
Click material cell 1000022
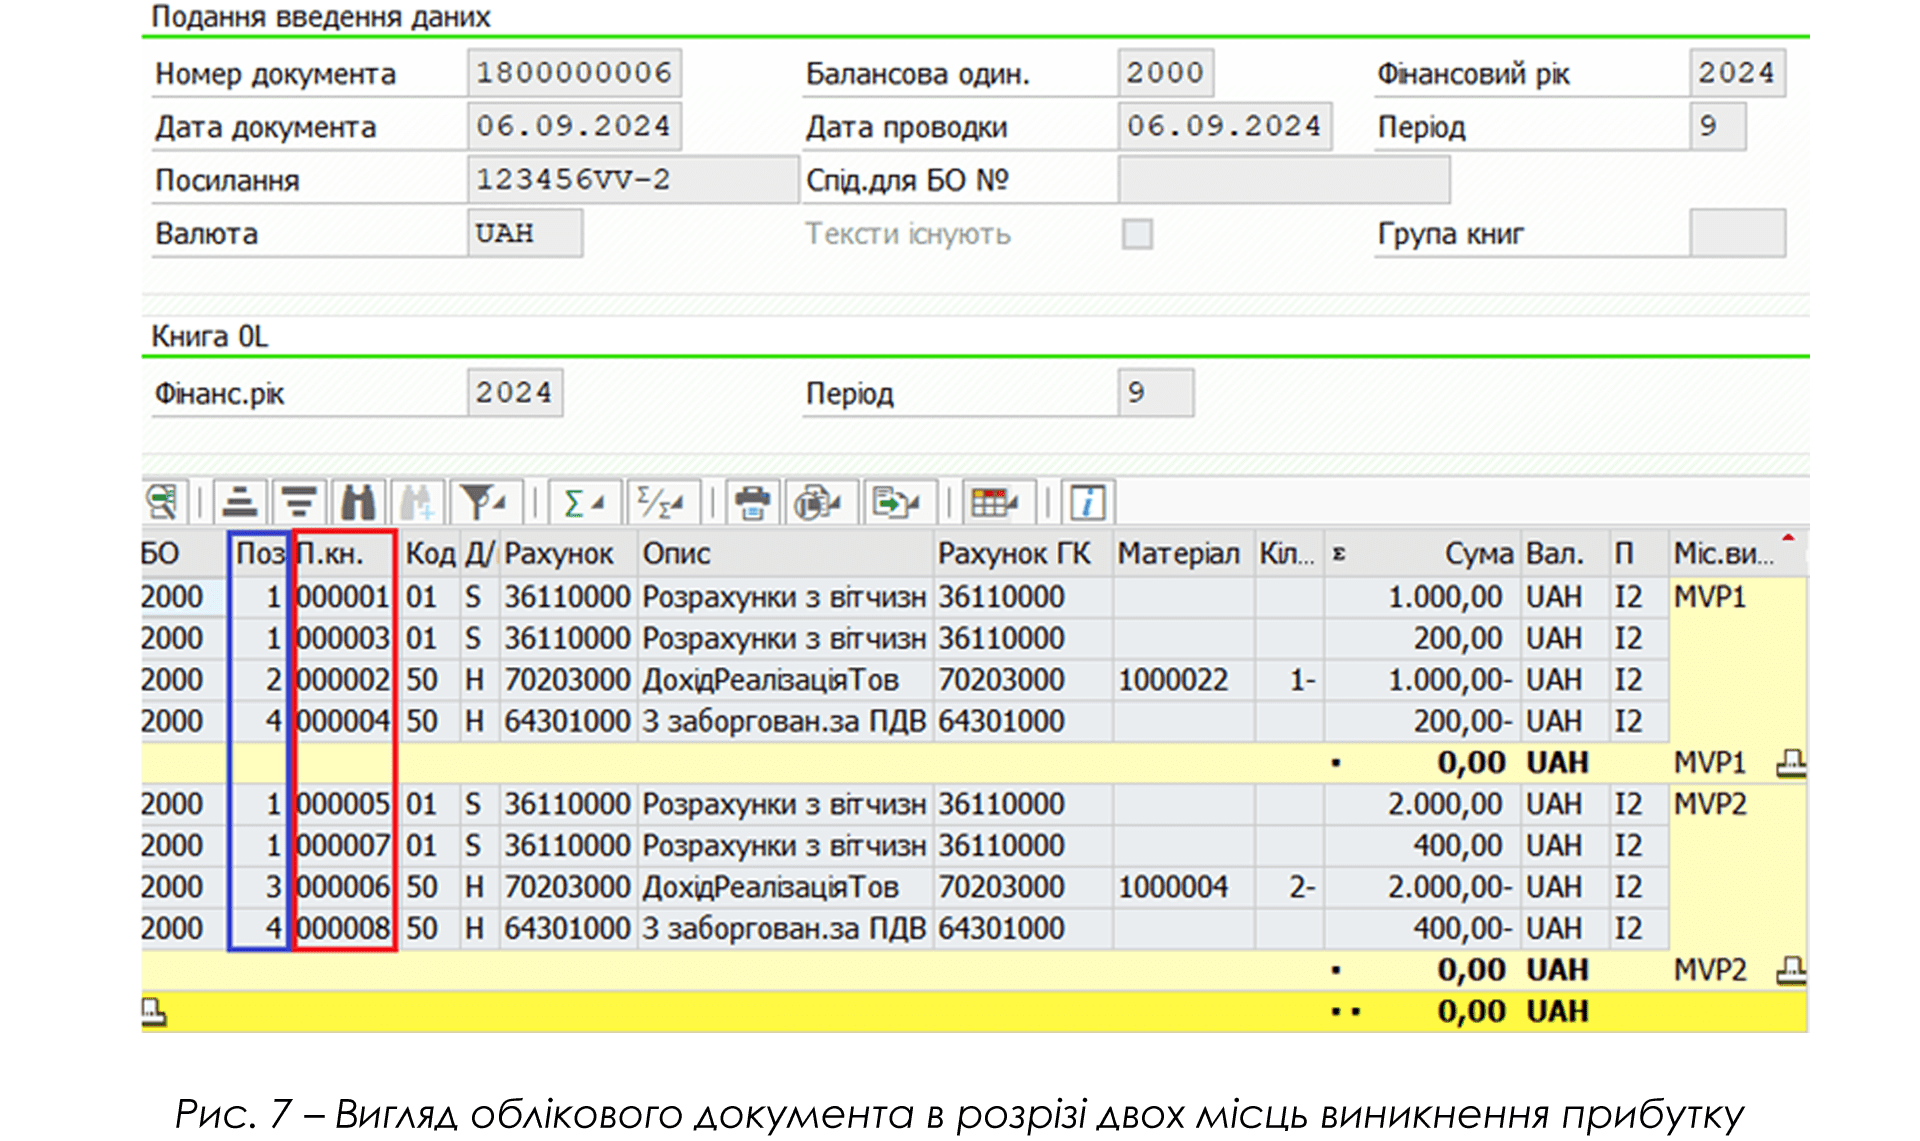pos(1184,680)
